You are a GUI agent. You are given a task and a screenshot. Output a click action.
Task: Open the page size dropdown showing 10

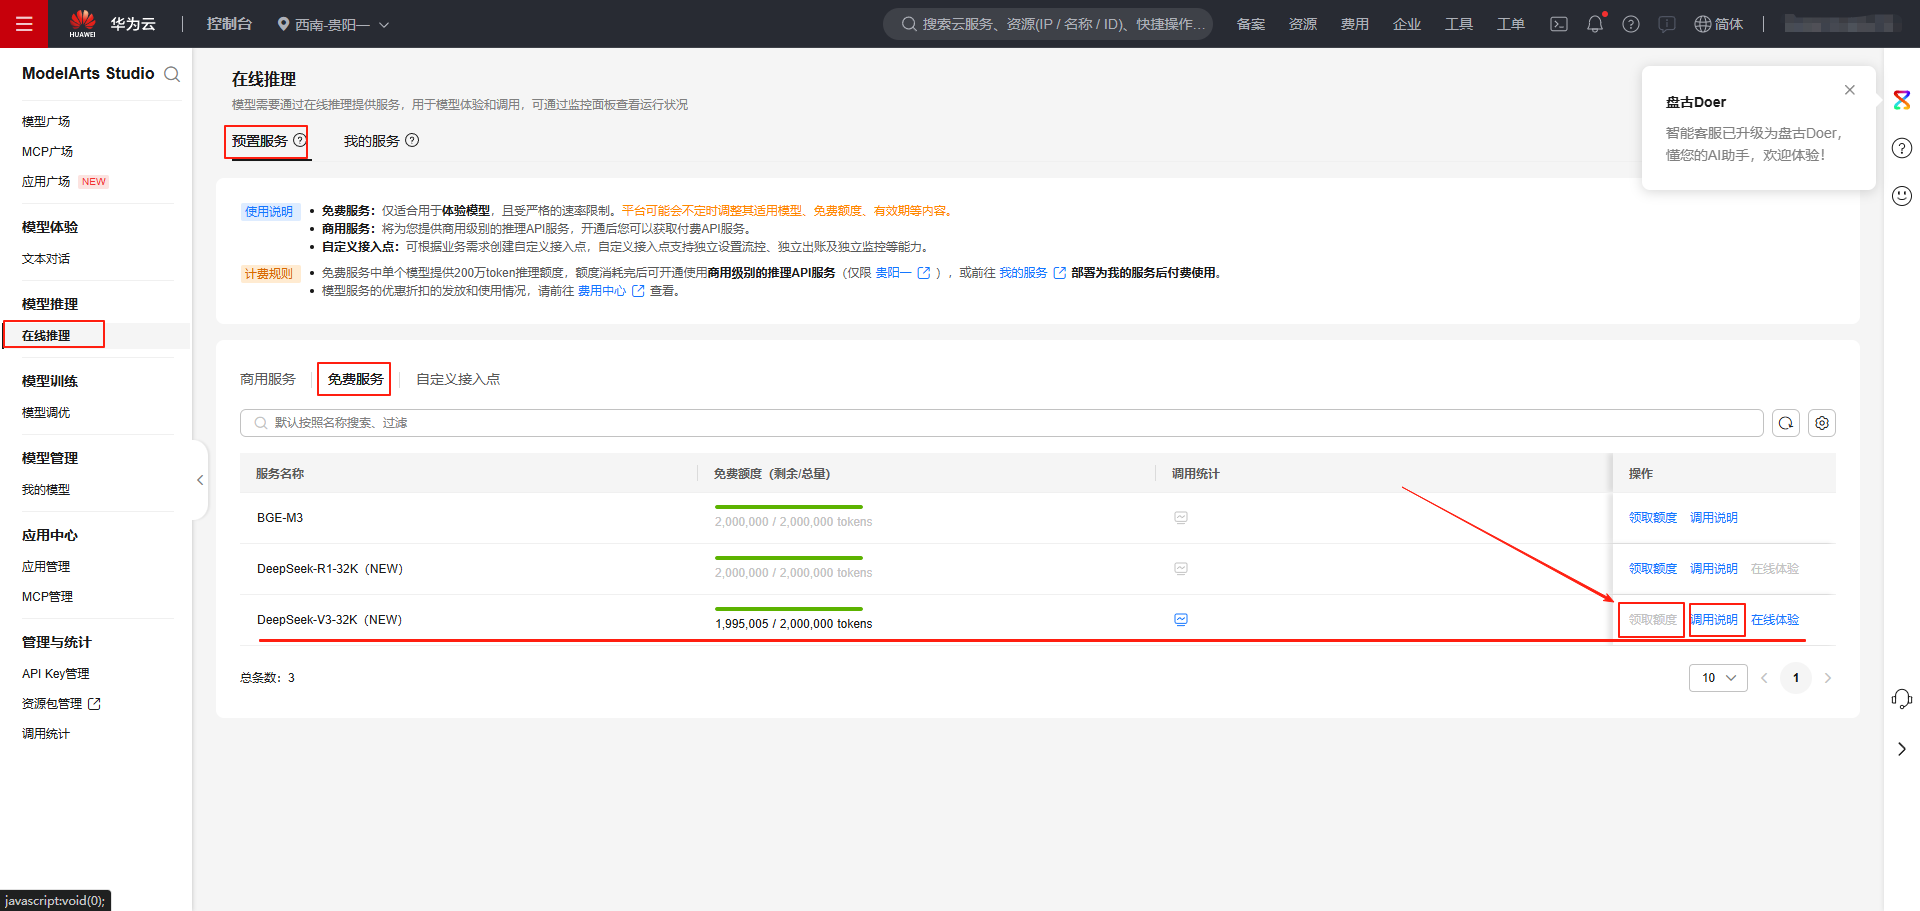pos(1719,678)
